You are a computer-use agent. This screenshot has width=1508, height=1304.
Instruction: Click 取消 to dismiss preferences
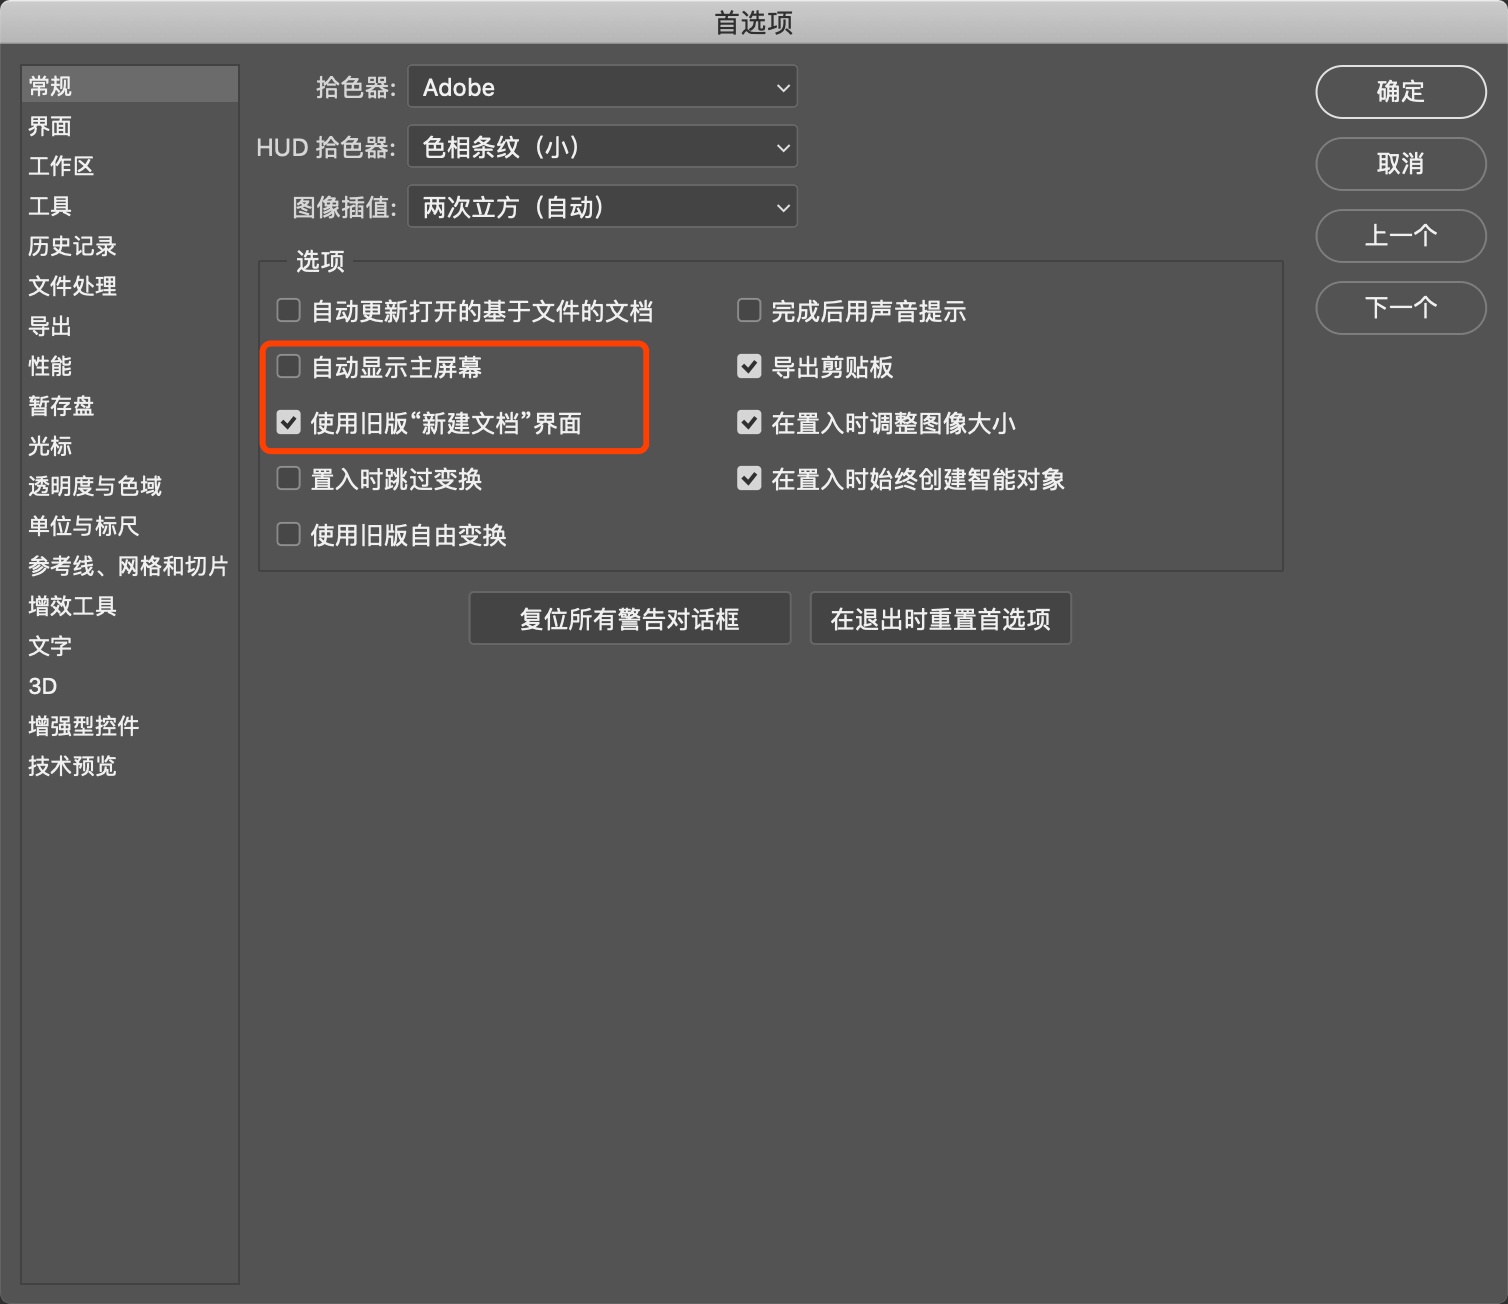[1400, 164]
